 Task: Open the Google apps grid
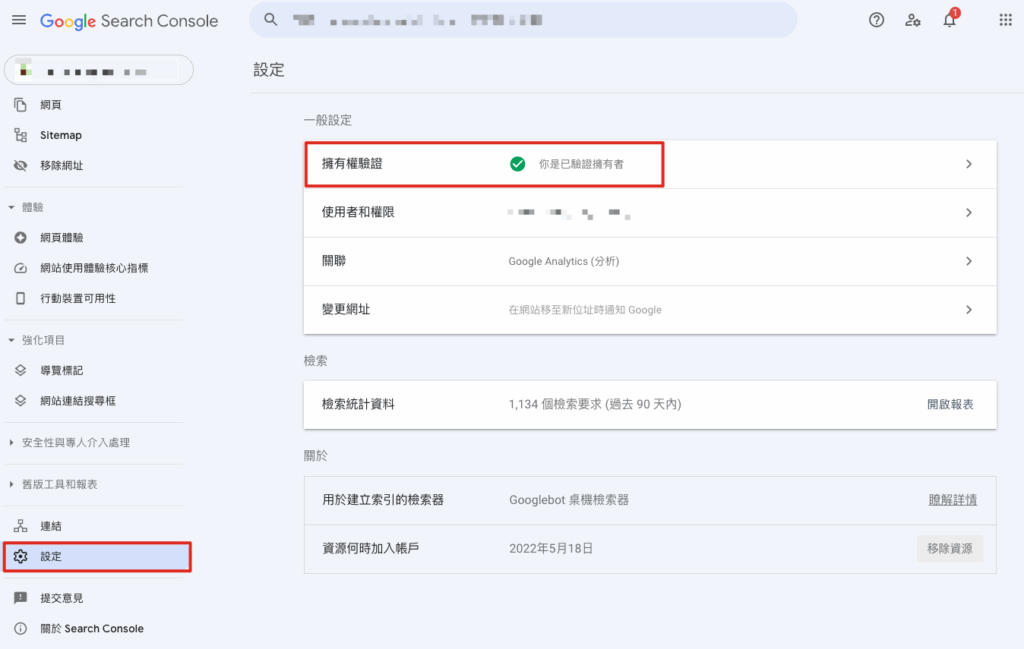click(1005, 20)
